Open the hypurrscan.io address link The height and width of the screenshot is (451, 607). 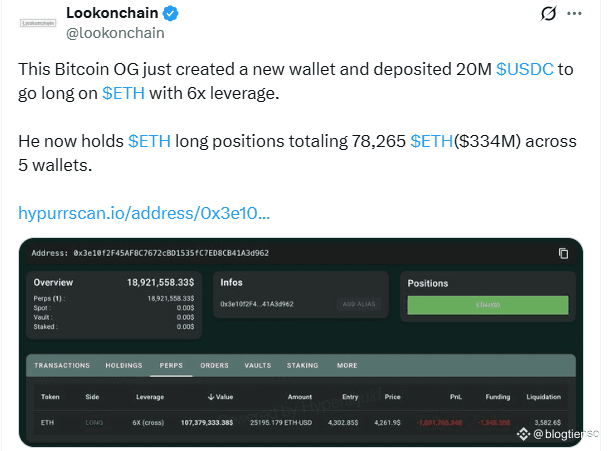144,213
